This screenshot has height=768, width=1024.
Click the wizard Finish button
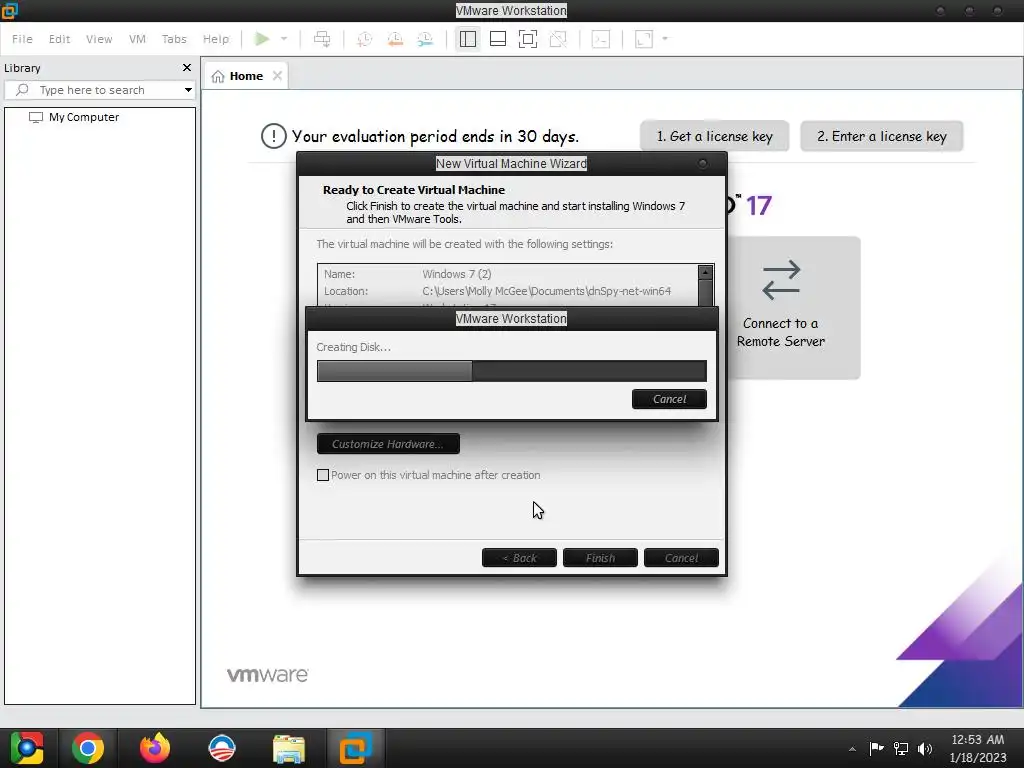tap(600, 558)
